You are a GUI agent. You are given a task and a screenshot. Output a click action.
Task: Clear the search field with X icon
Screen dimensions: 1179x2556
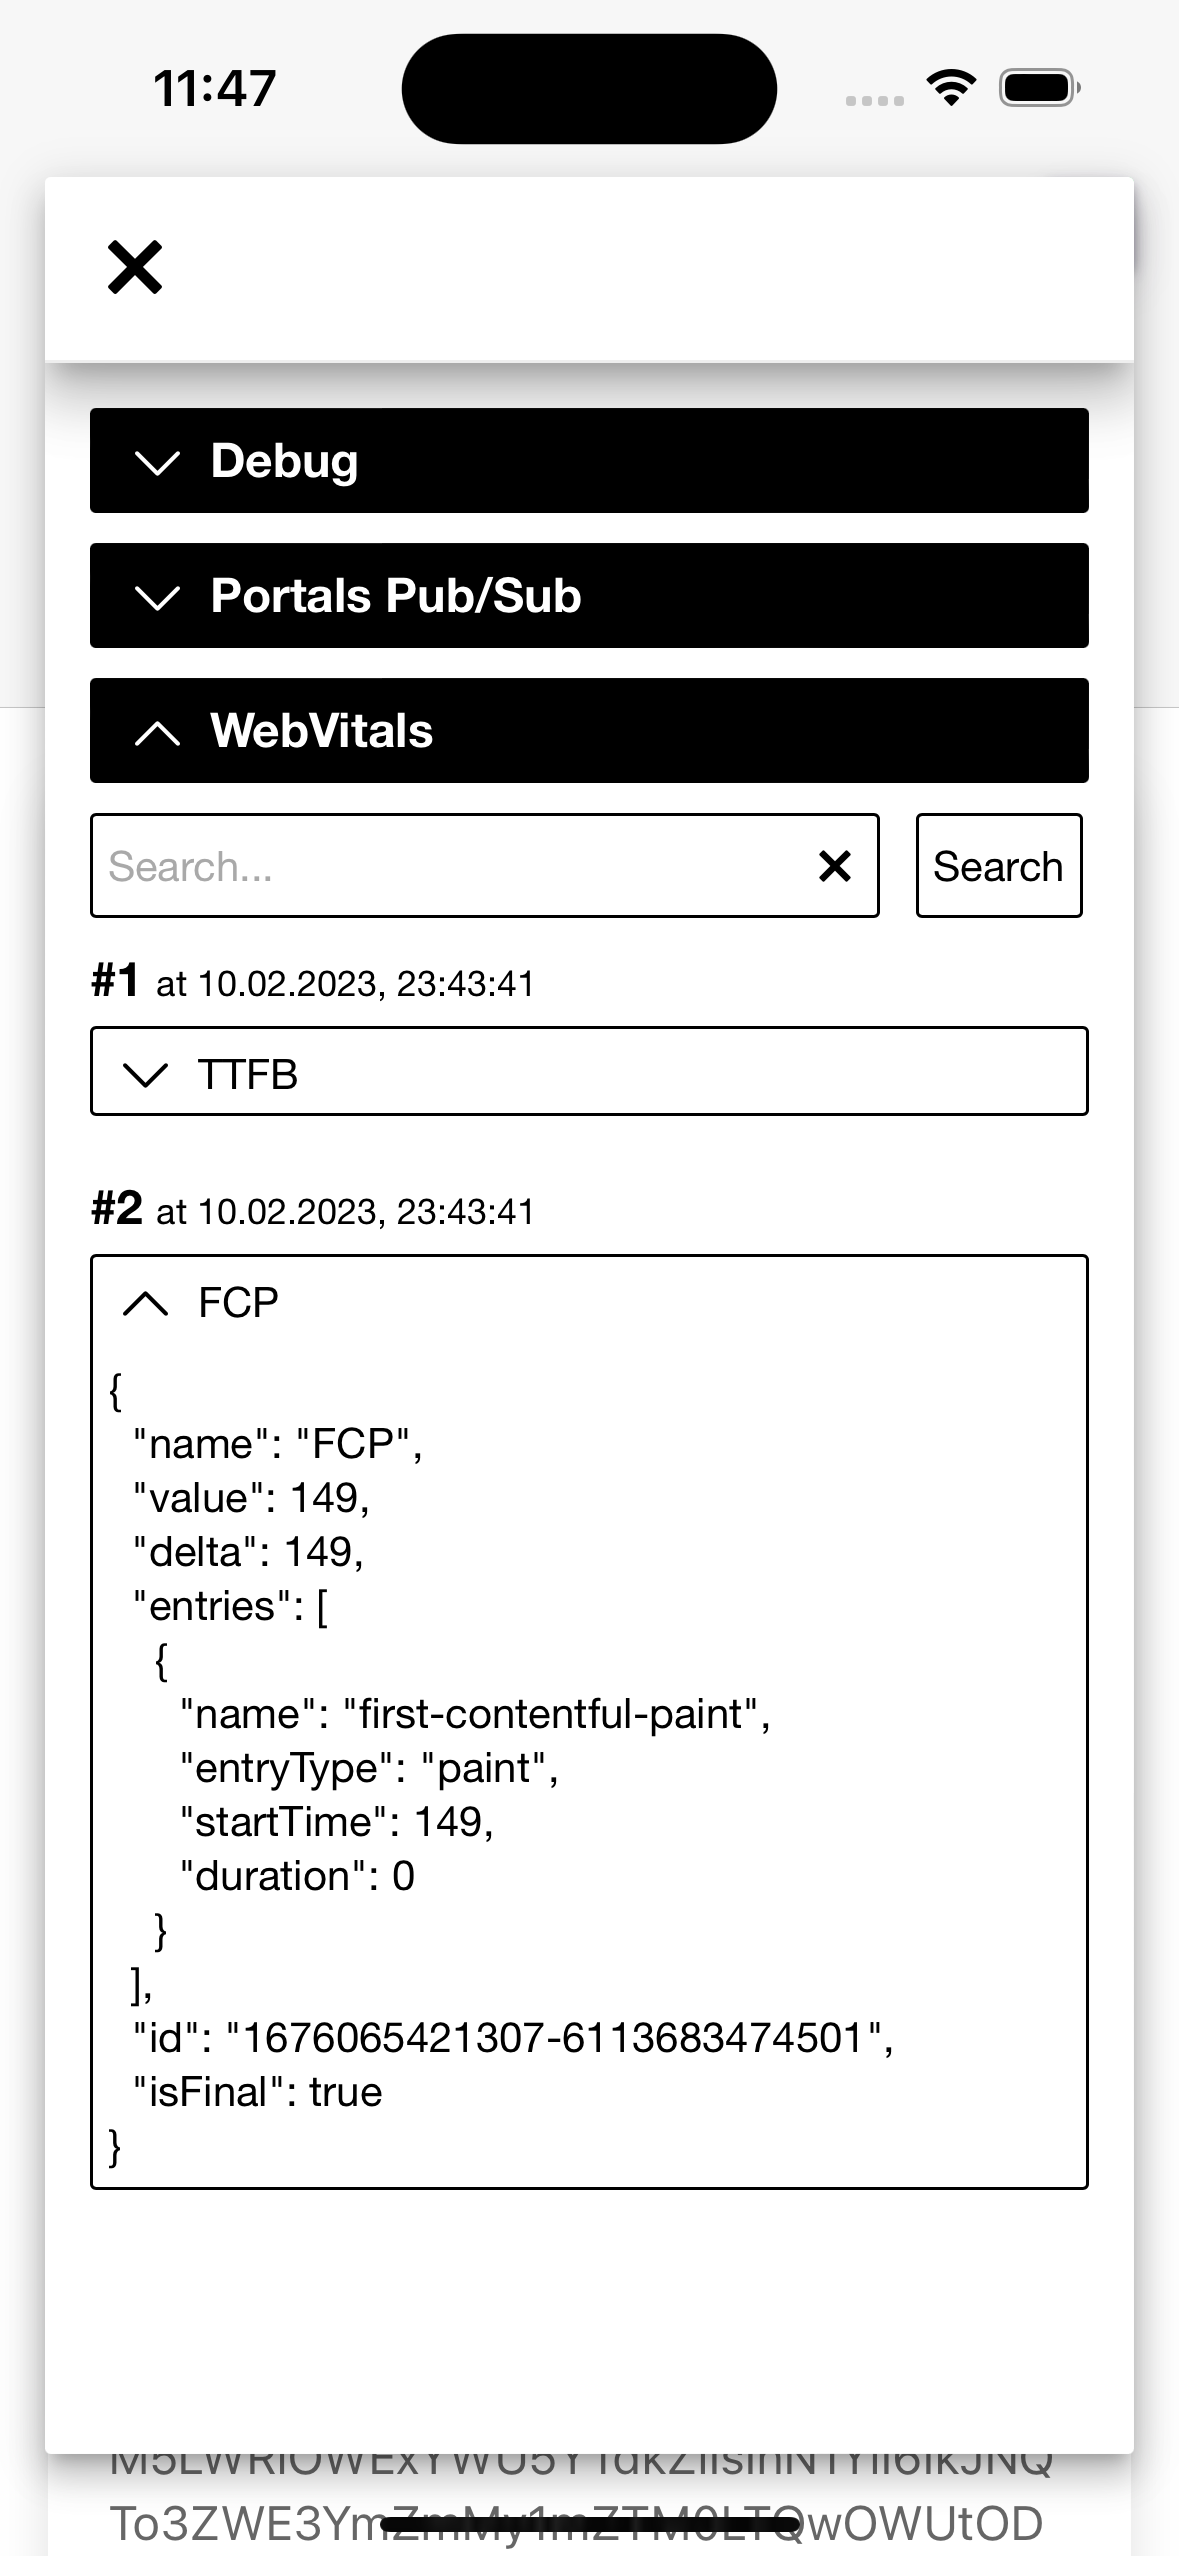coord(835,866)
